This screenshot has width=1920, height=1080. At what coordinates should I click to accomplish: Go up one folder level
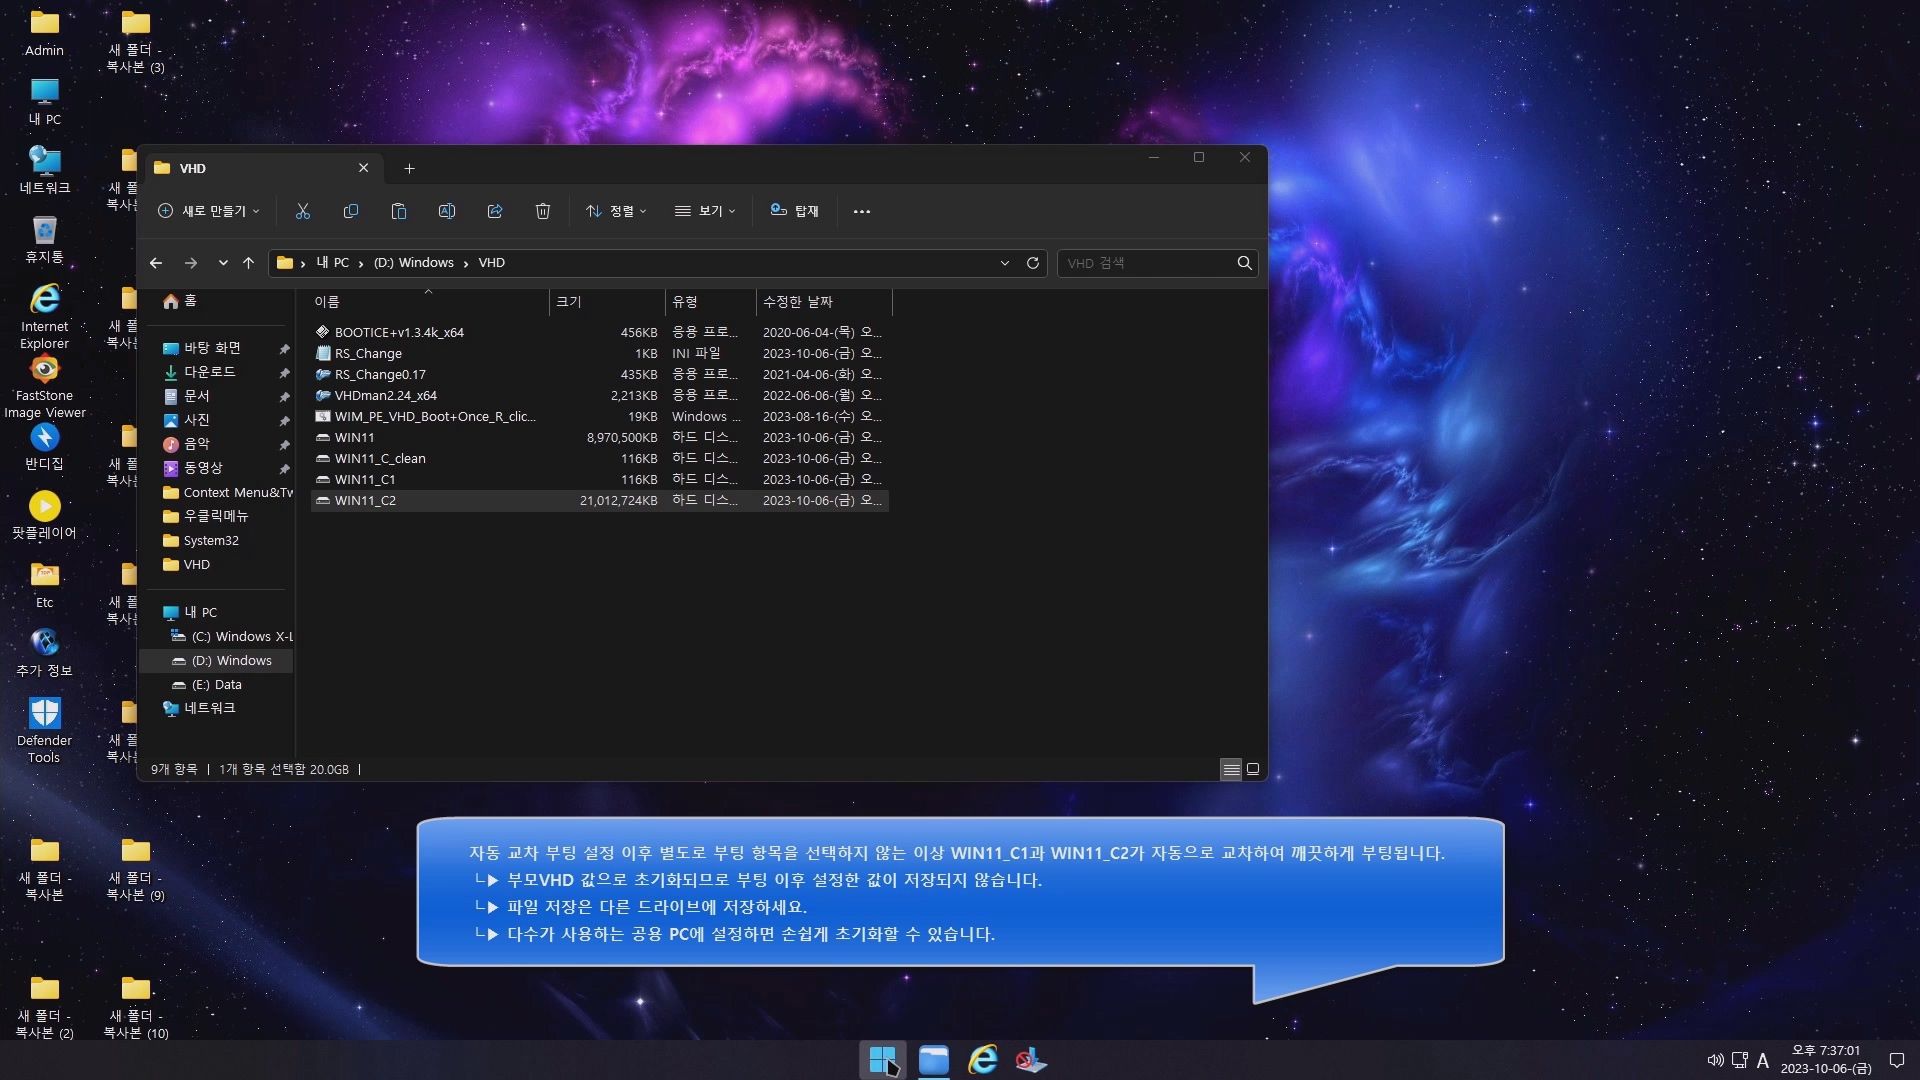coord(249,263)
